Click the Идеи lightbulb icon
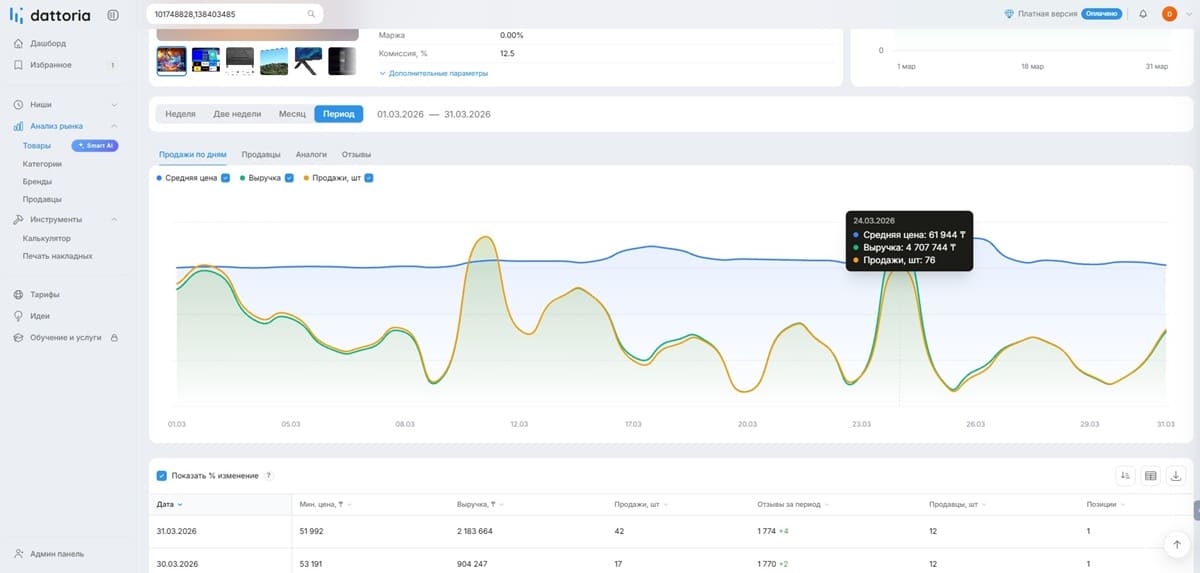1200x573 pixels. tap(19, 316)
